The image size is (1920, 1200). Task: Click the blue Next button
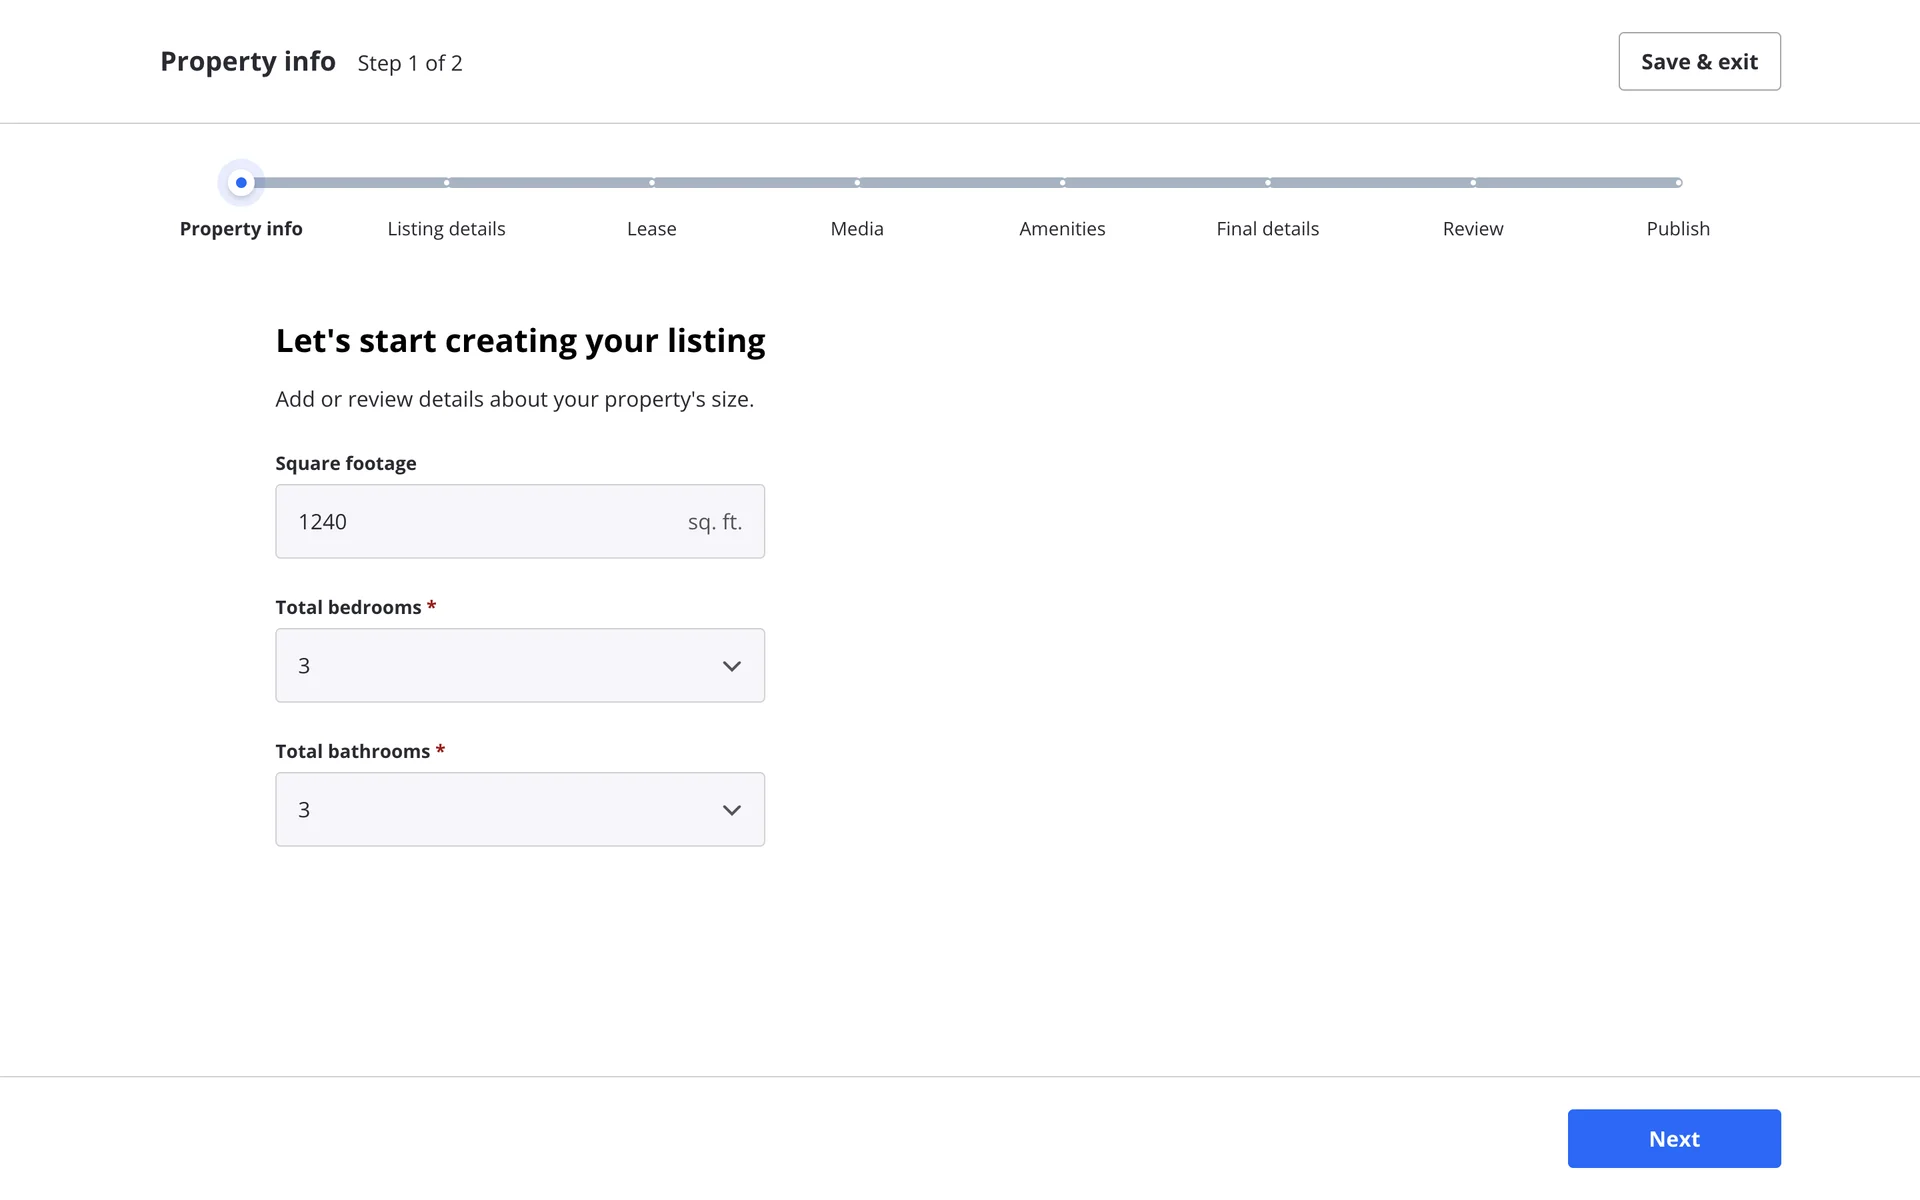(x=1673, y=1138)
